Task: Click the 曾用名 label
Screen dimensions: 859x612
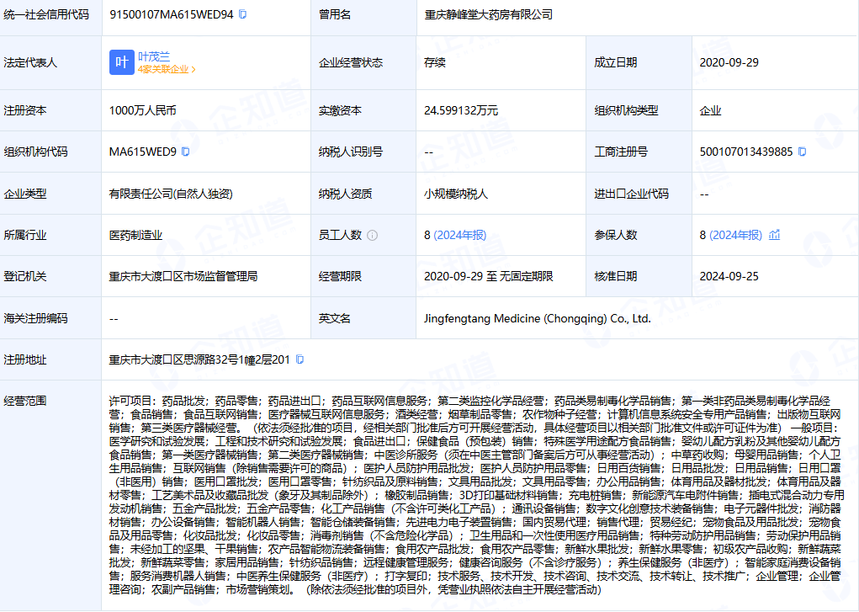Action: [x=335, y=15]
